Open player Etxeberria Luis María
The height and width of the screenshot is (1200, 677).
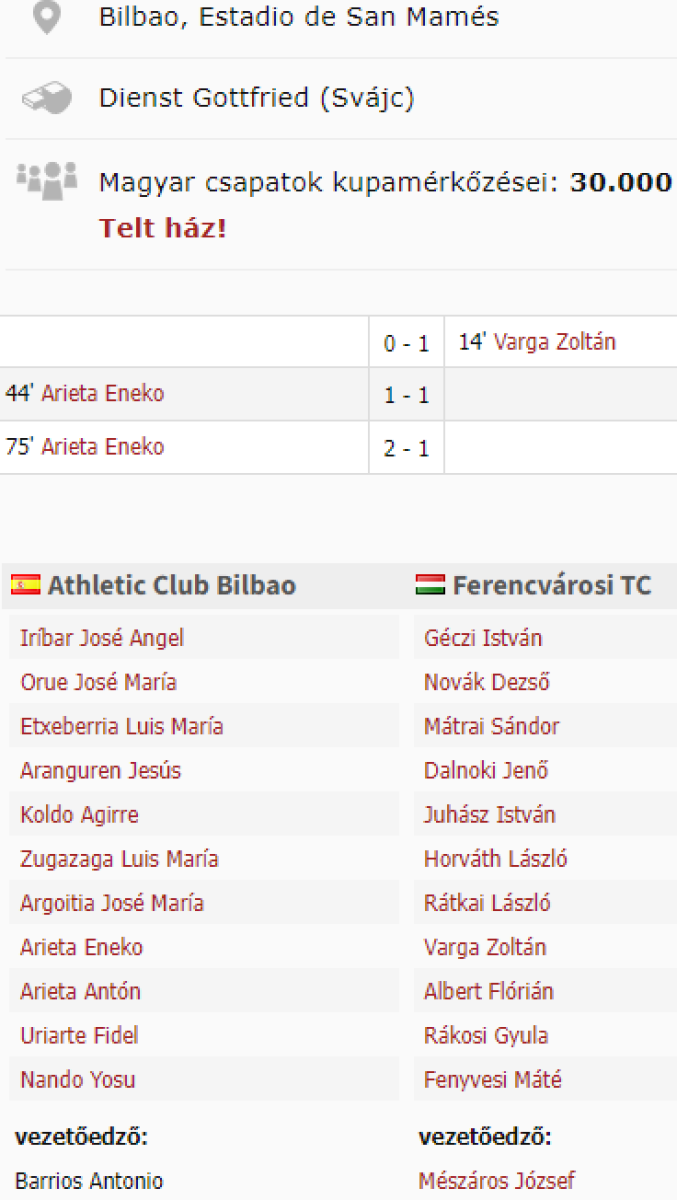[x=122, y=726]
